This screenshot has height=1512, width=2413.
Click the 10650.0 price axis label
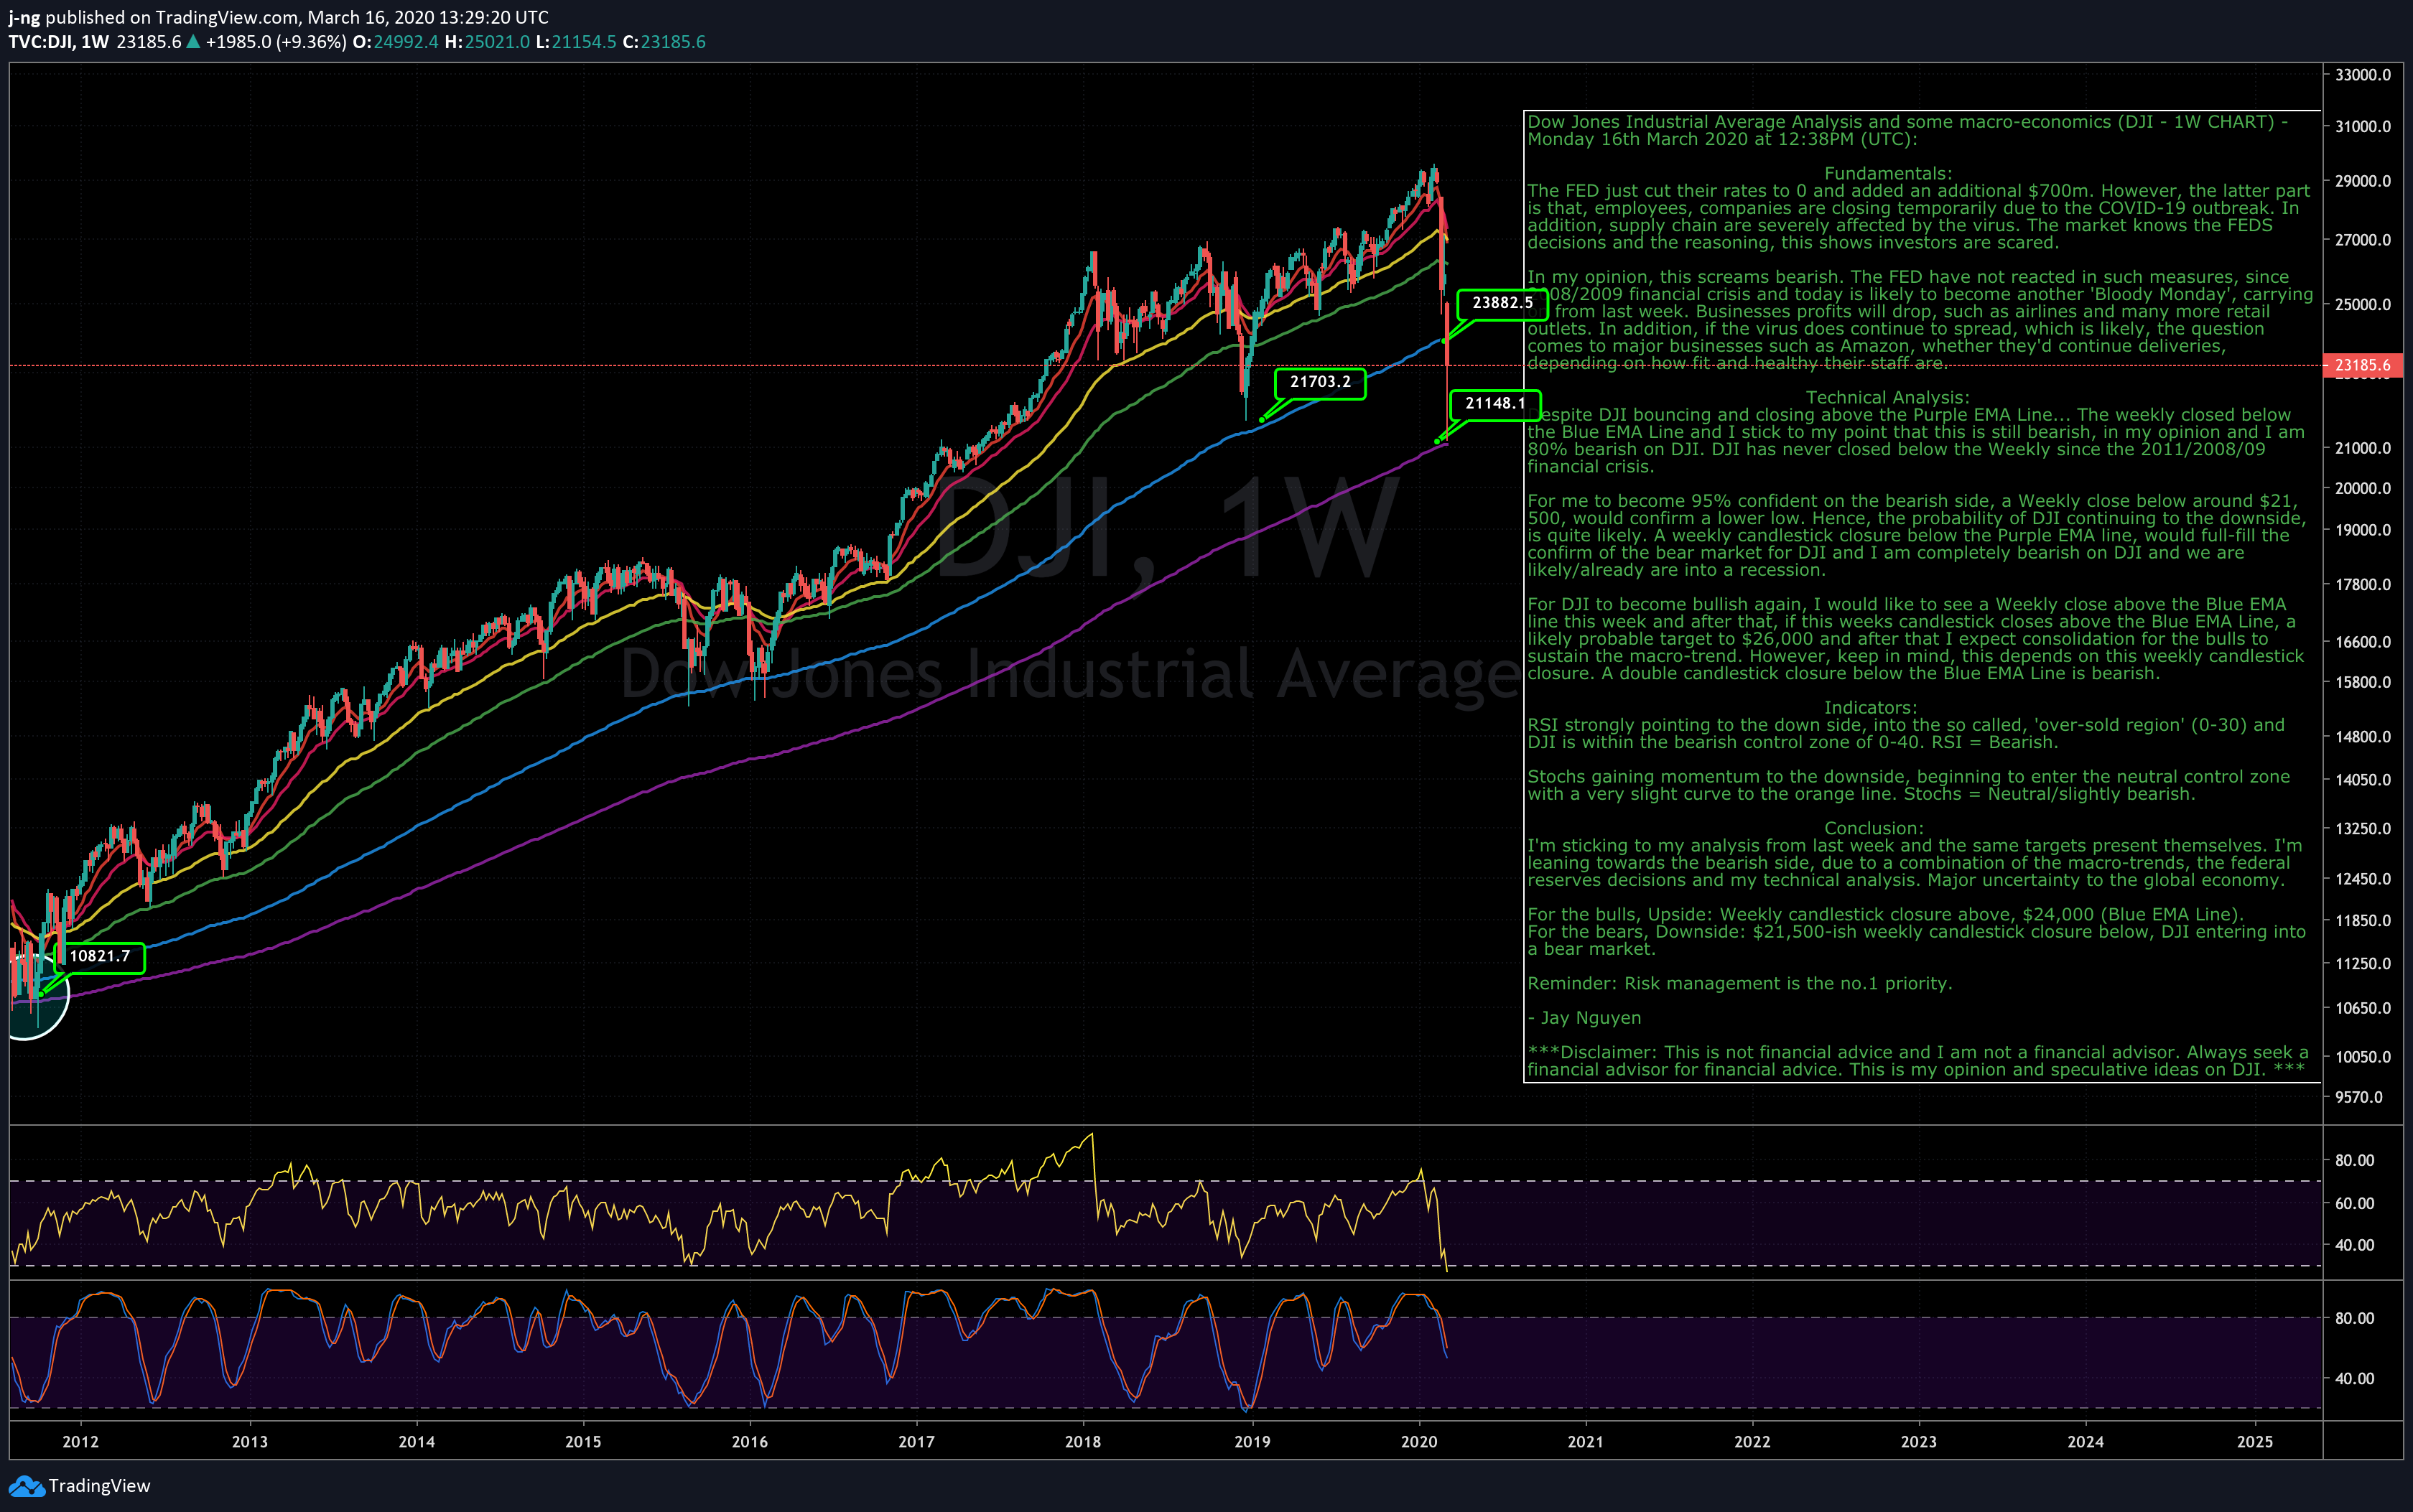[x=2362, y=1008]
